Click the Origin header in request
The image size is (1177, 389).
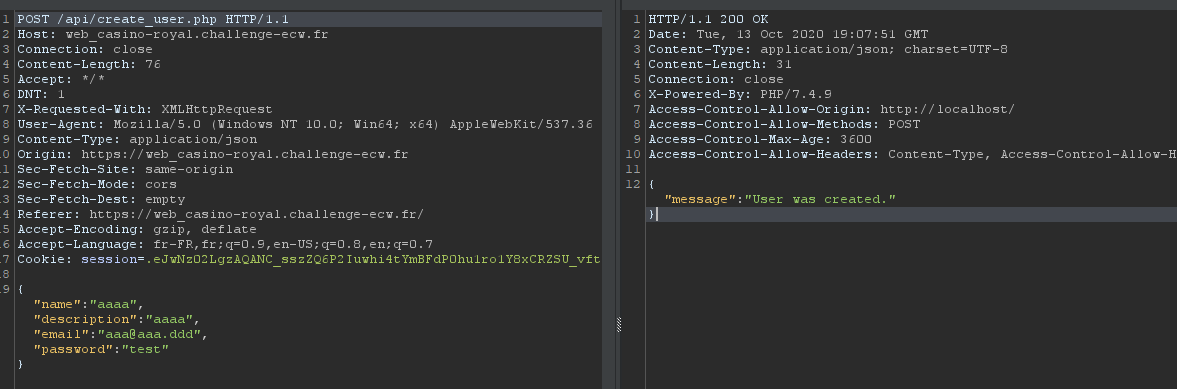point(212,155)
